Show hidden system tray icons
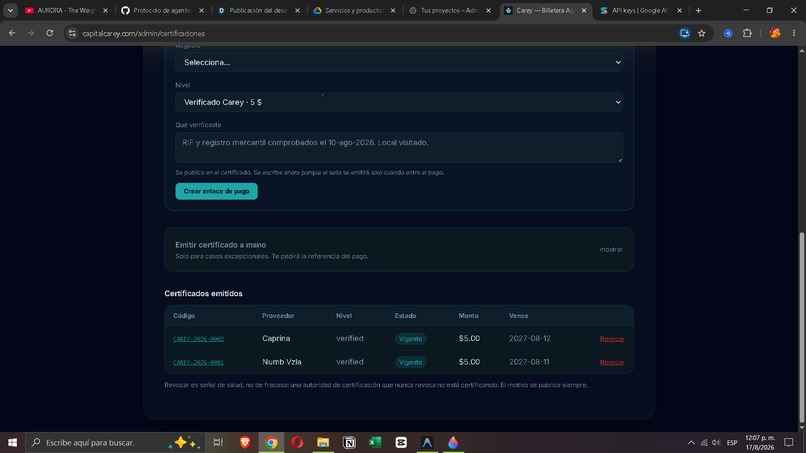 691,442
